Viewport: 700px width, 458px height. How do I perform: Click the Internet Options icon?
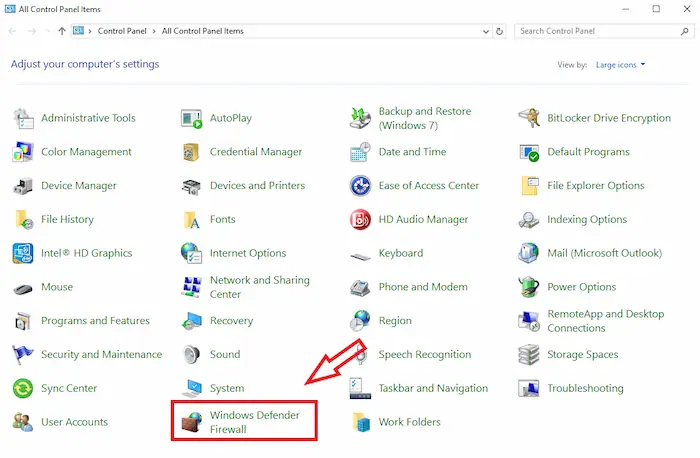[192, 253]
